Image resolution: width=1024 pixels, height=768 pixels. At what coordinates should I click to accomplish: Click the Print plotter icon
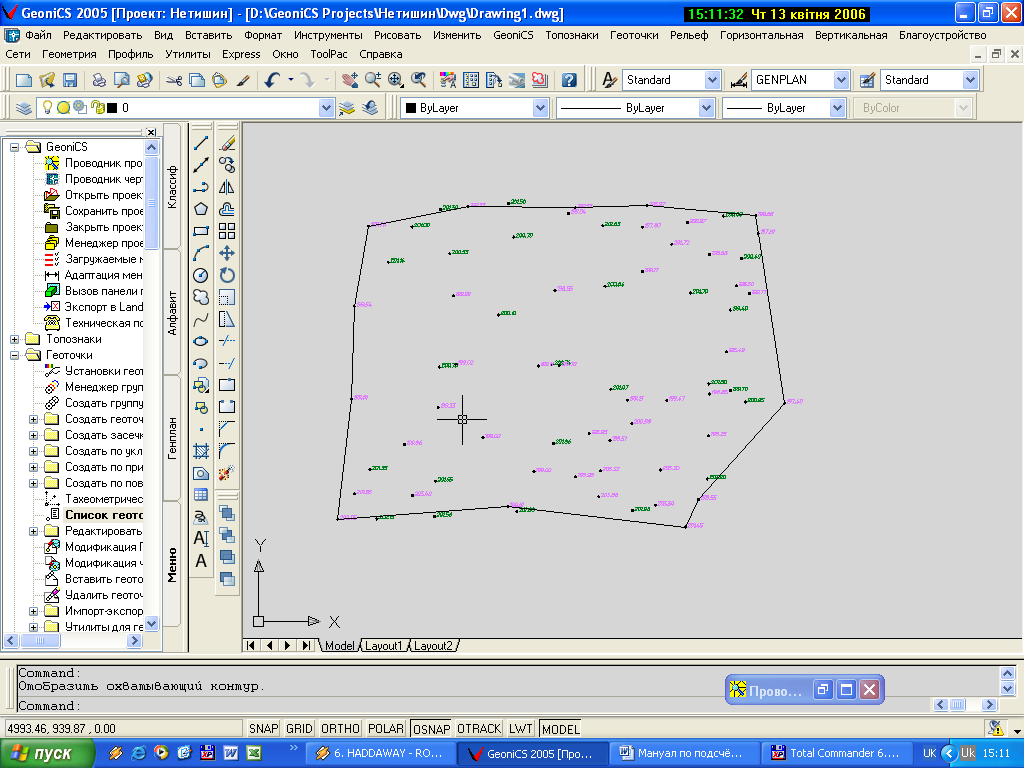(99, 80)
